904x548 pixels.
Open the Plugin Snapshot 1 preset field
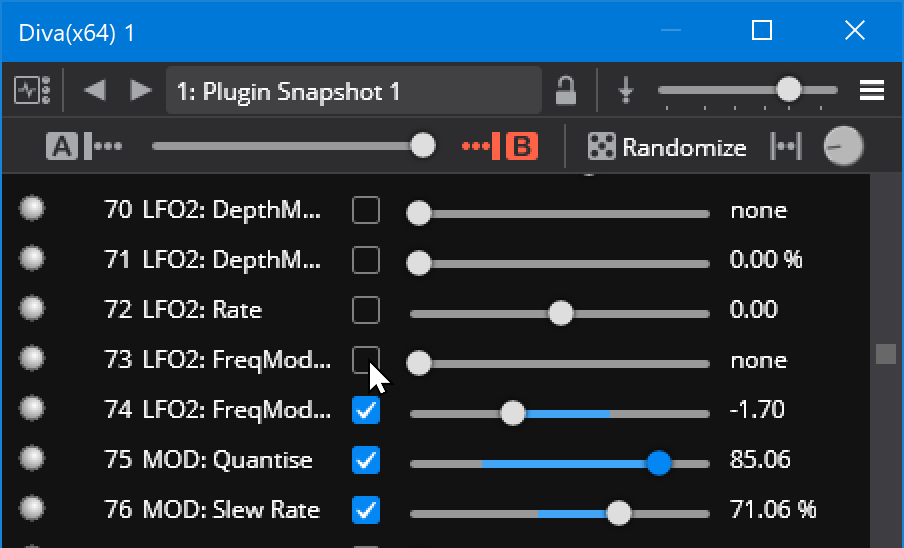[x=353, y=91]
